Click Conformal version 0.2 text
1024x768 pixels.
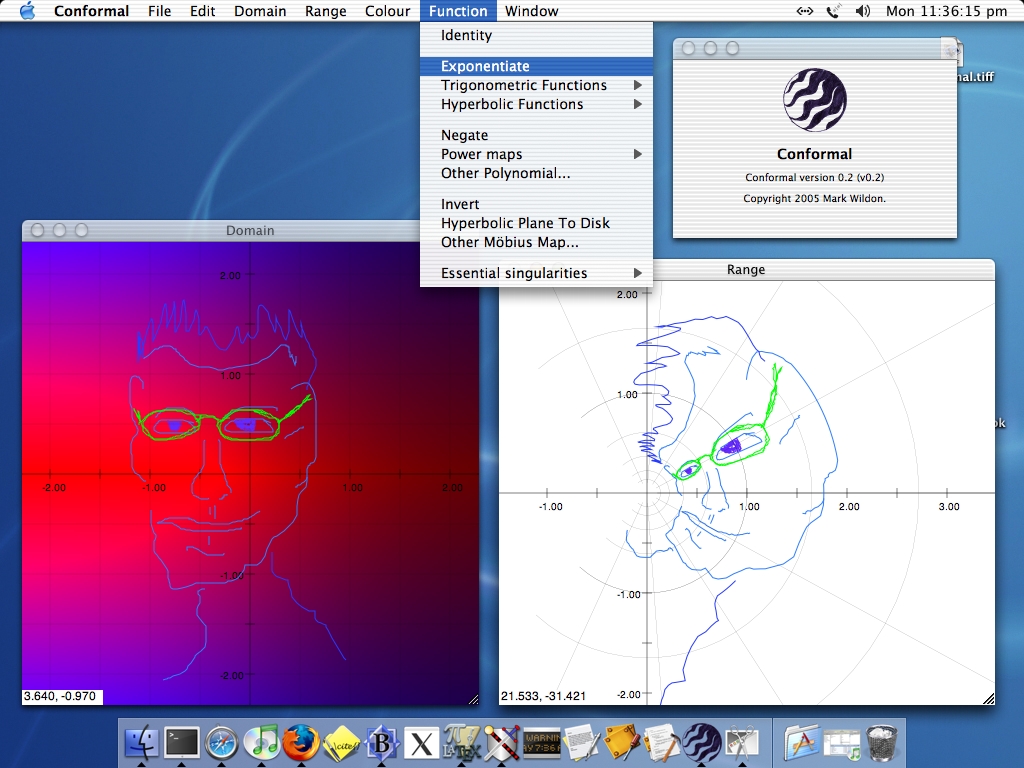tap(814, 177)
